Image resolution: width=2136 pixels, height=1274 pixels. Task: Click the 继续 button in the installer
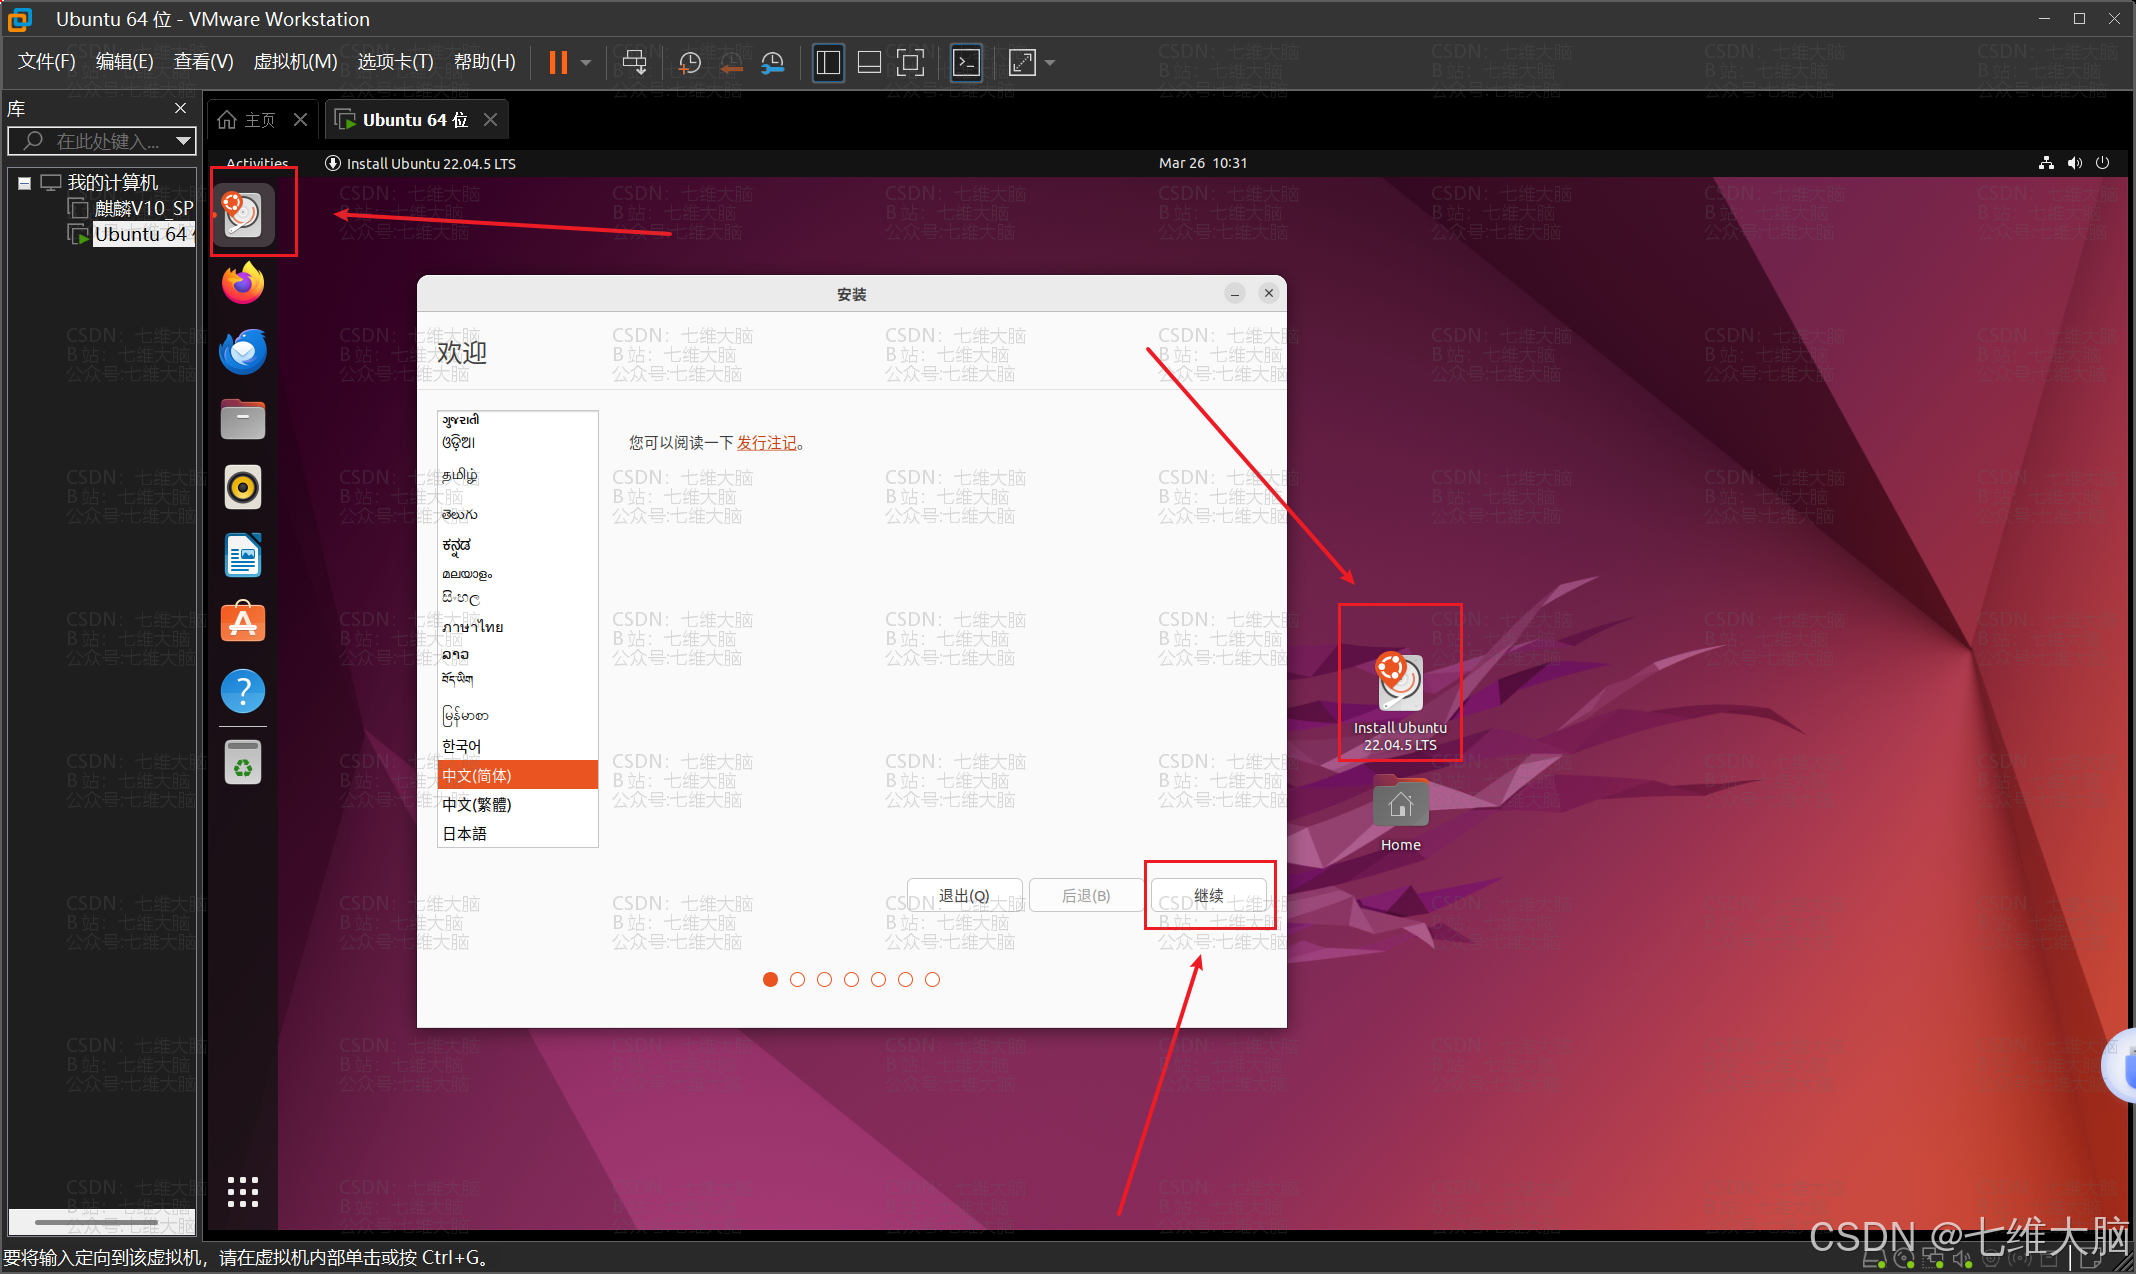pos(1208,895)
